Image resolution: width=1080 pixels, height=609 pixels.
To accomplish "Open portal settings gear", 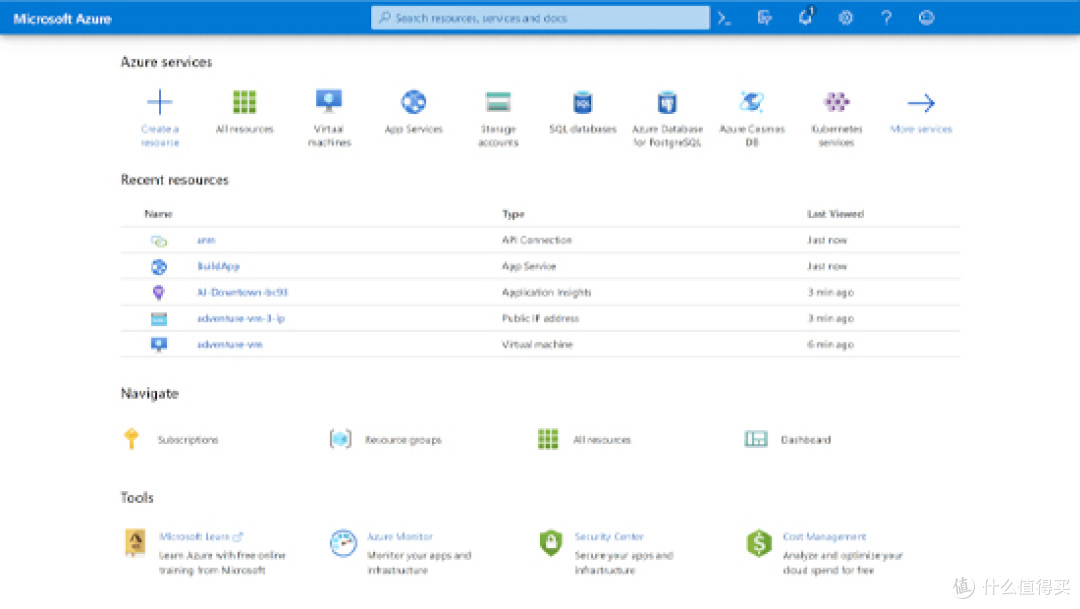I will tap(846, 19).
